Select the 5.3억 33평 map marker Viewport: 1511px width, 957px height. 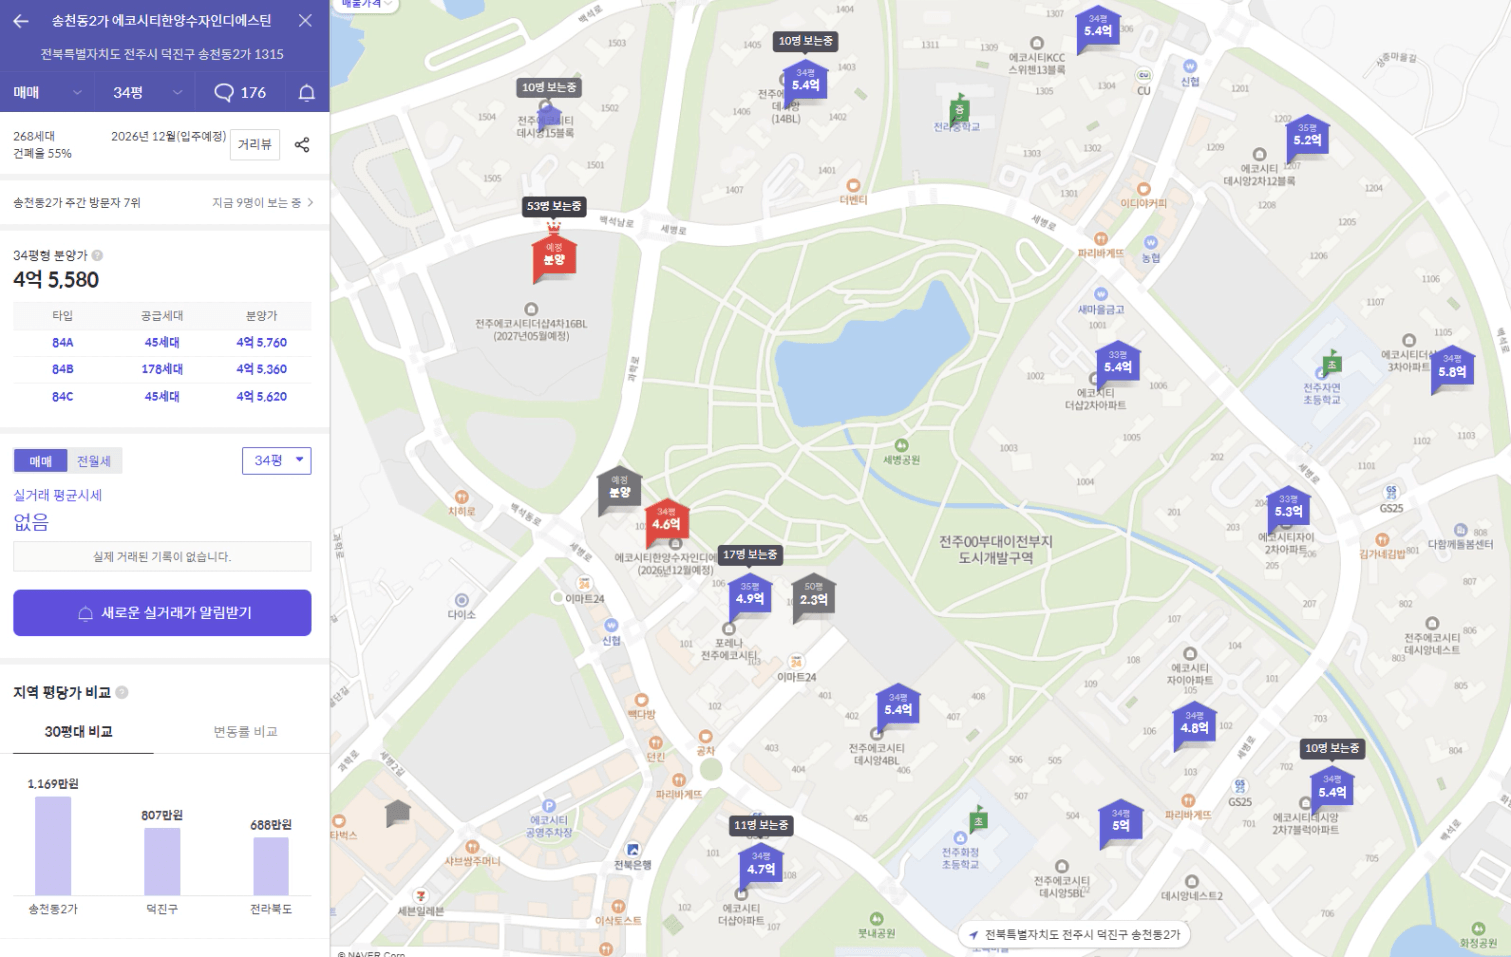click(1288, 508)
